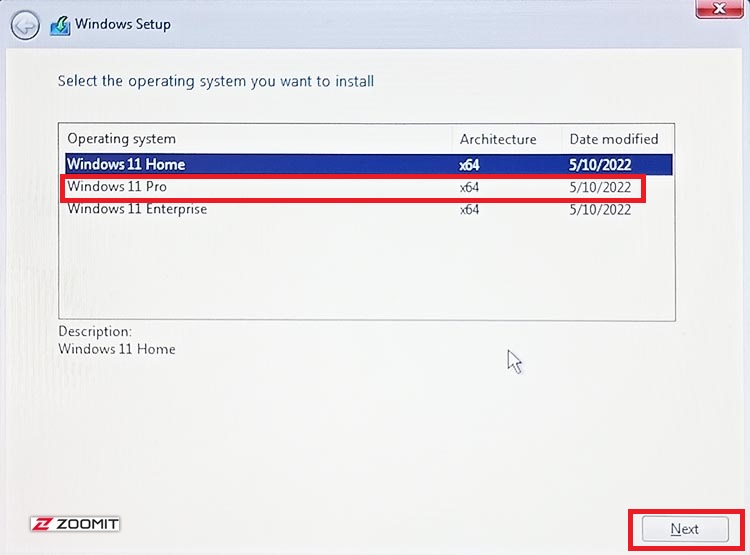Click the Architecture column header
The height and width of the screenshot is (555, 750).
click(x=498, y=139)
